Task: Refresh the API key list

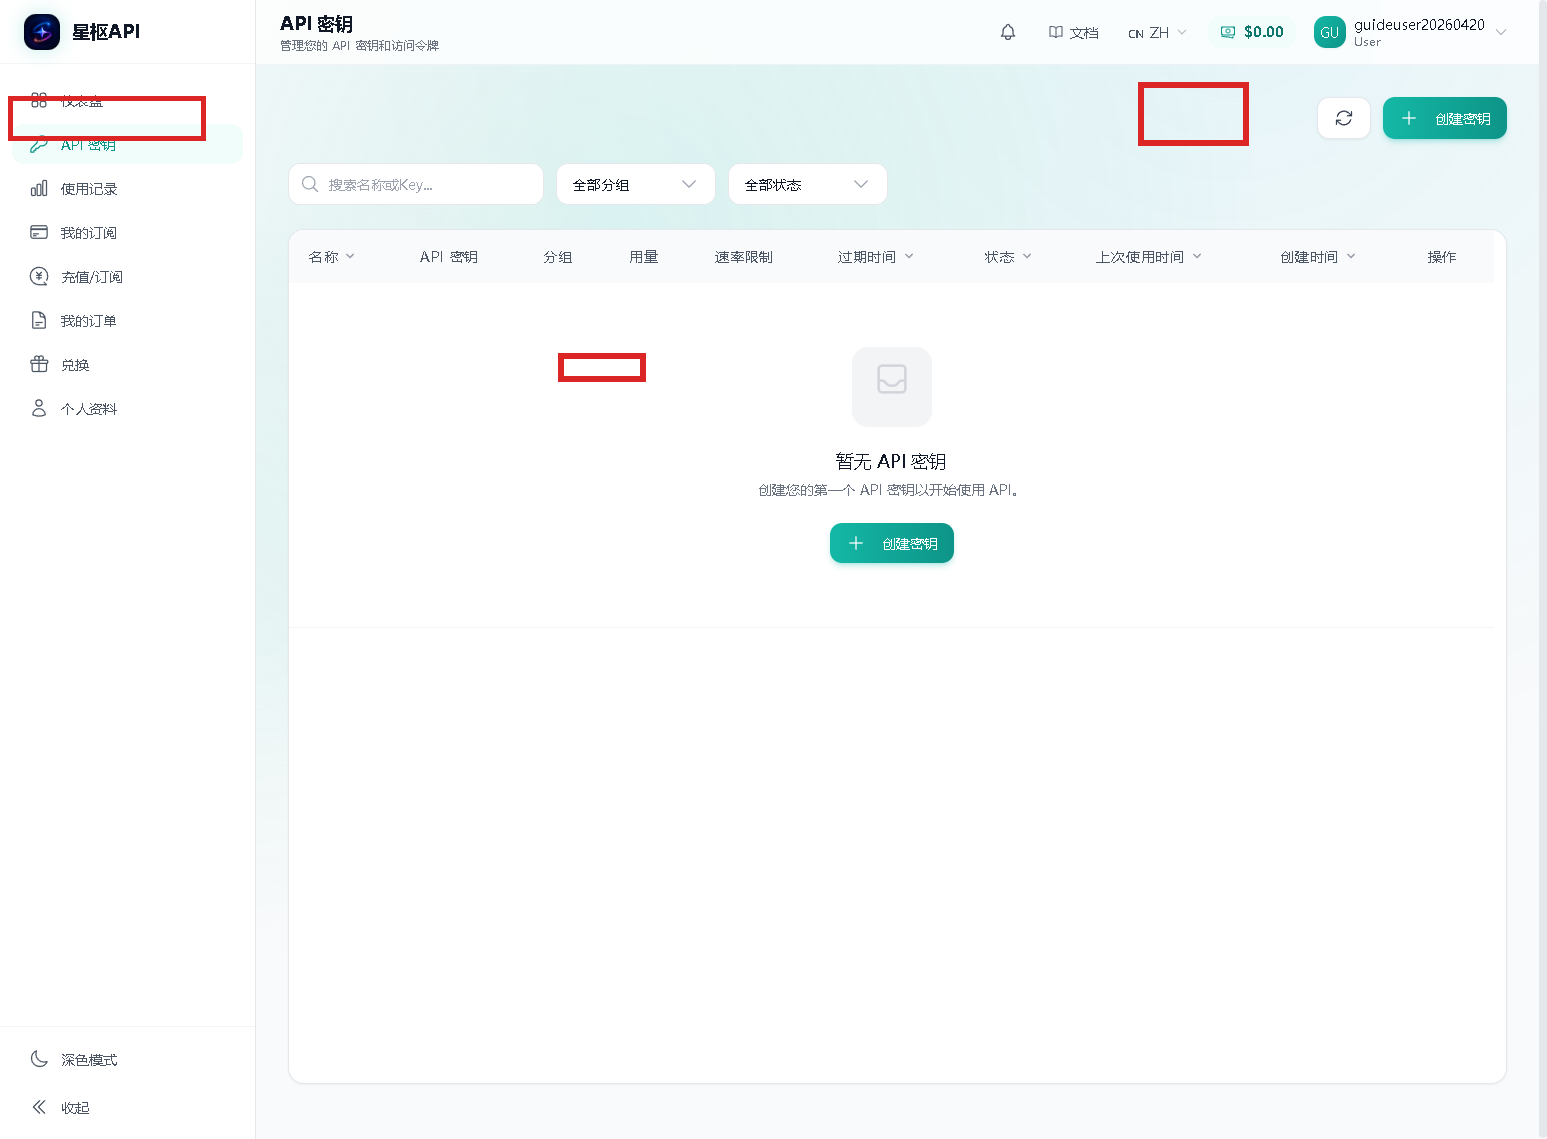Action: coord(1343,118)
